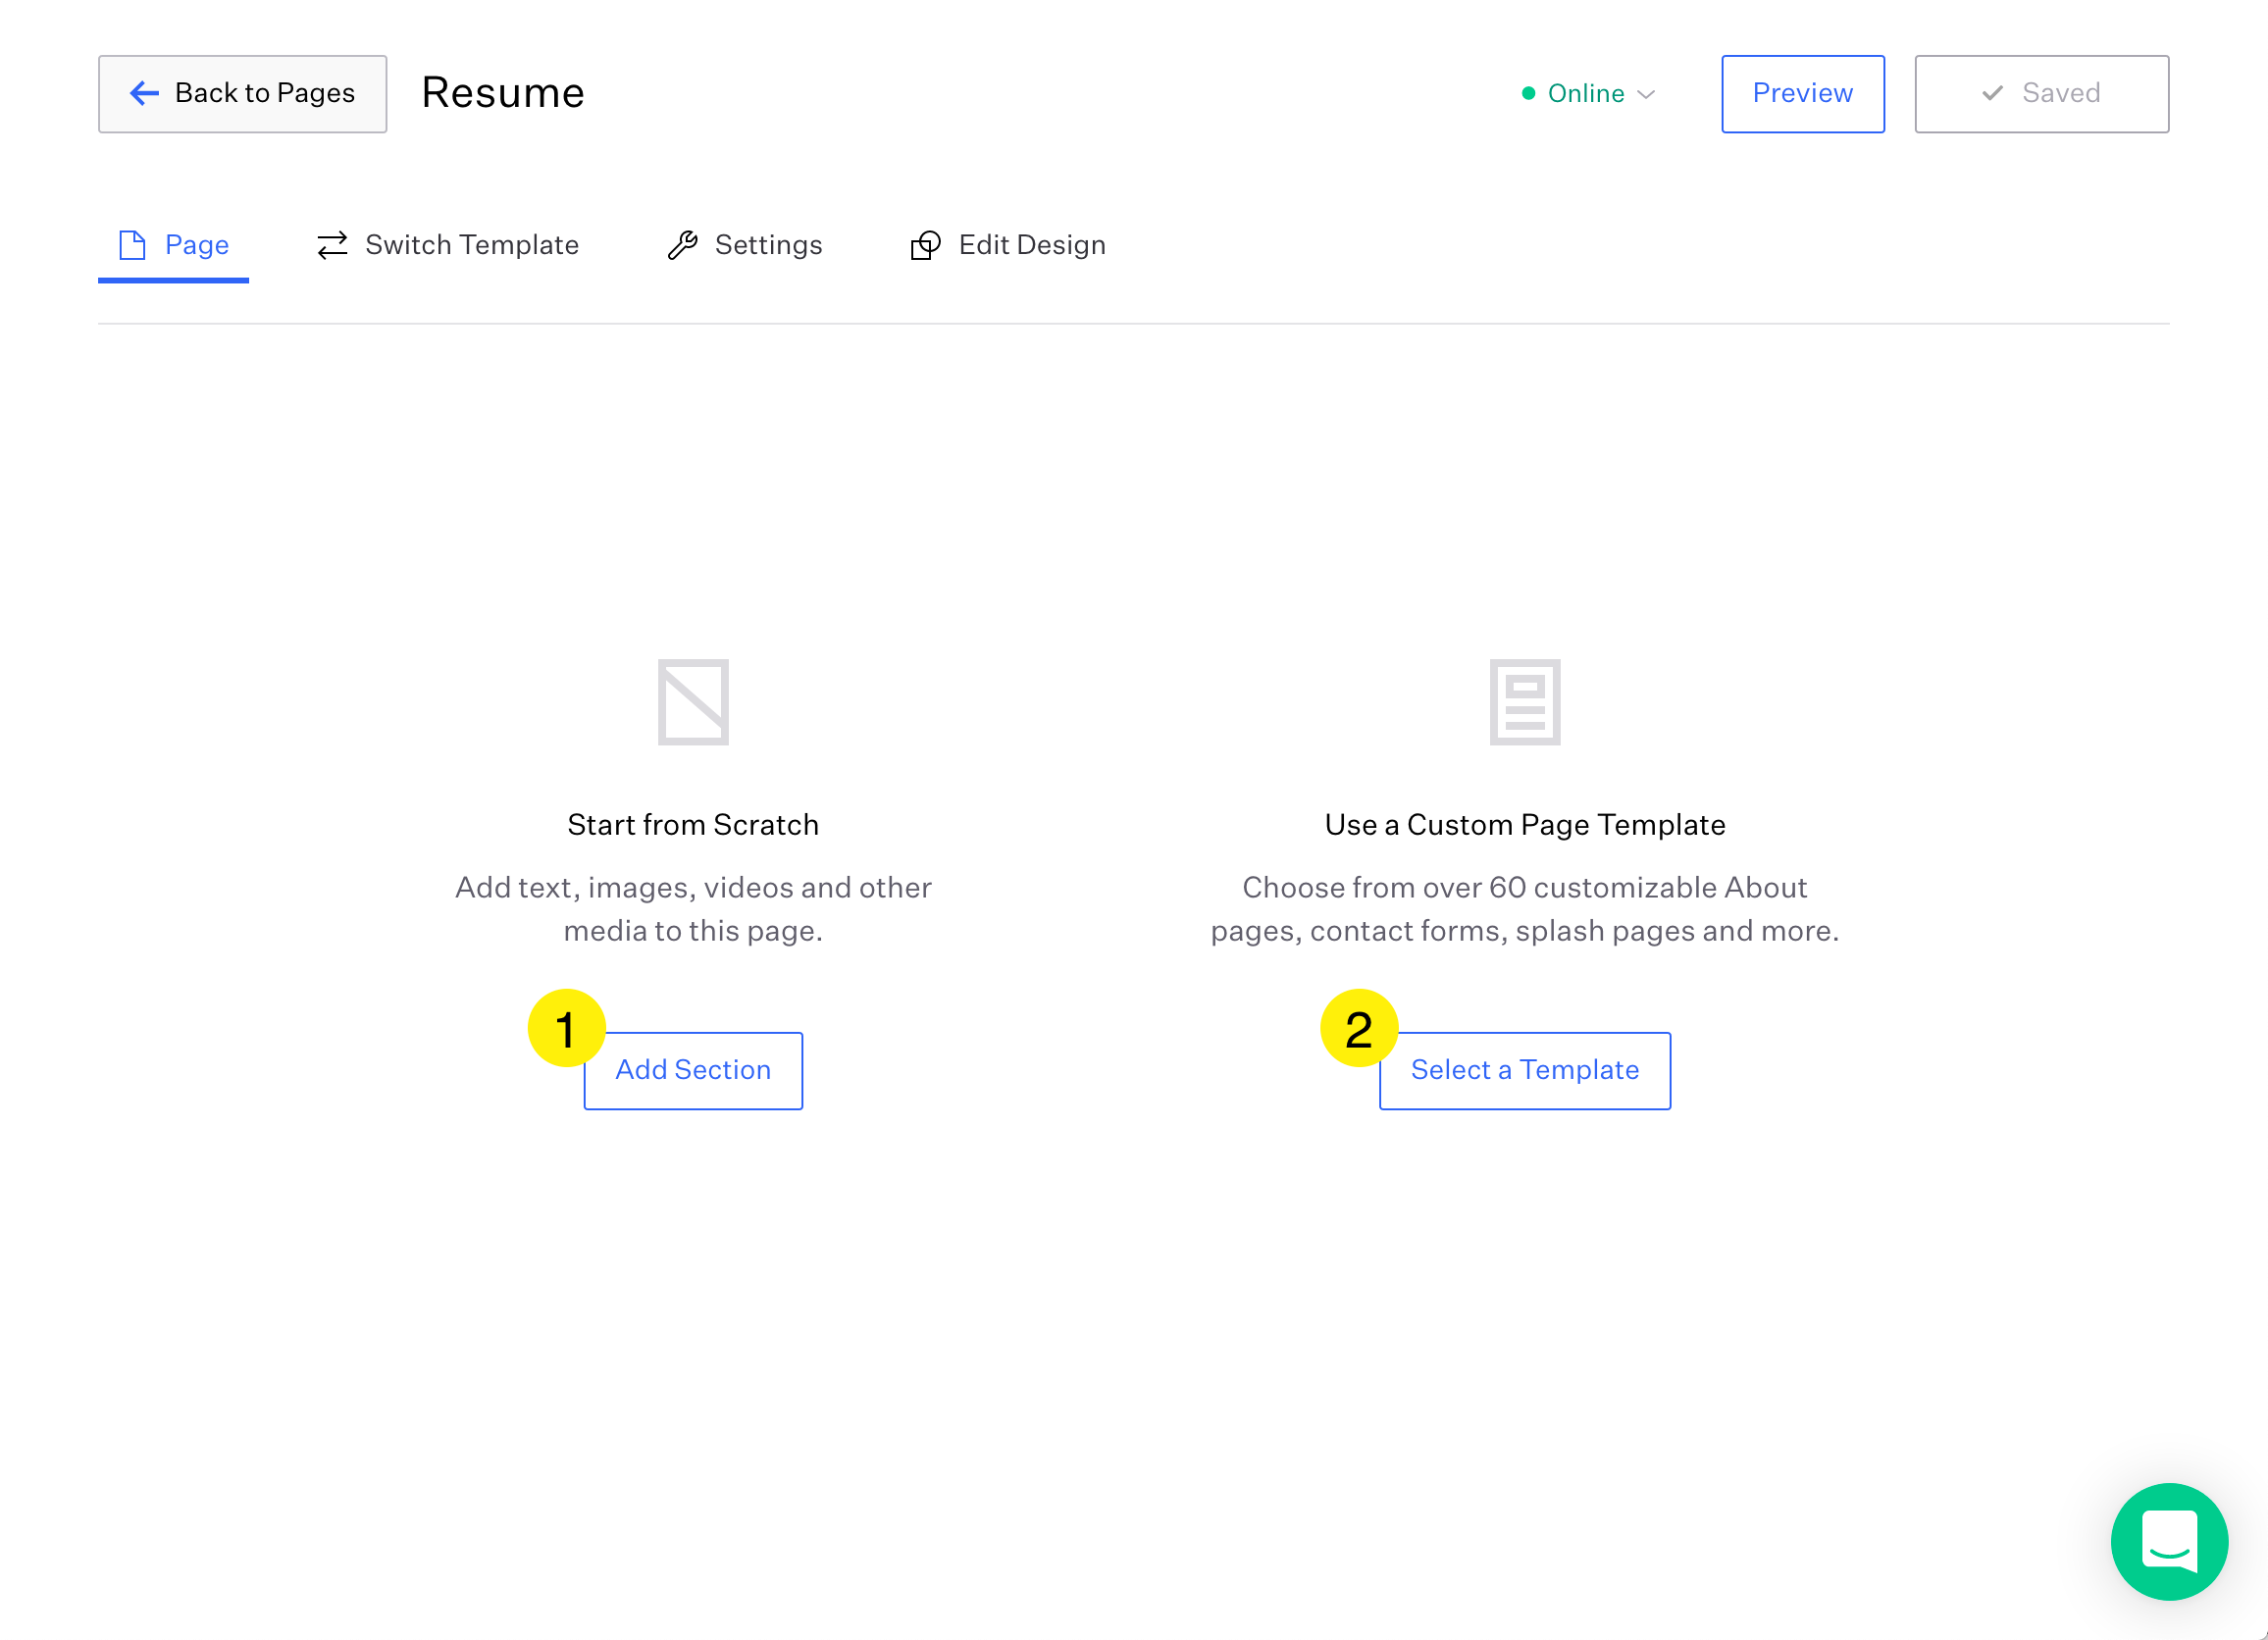Click the green Online status dot
Viewport: 2268px width, 1640px height.
[1527, 93]
